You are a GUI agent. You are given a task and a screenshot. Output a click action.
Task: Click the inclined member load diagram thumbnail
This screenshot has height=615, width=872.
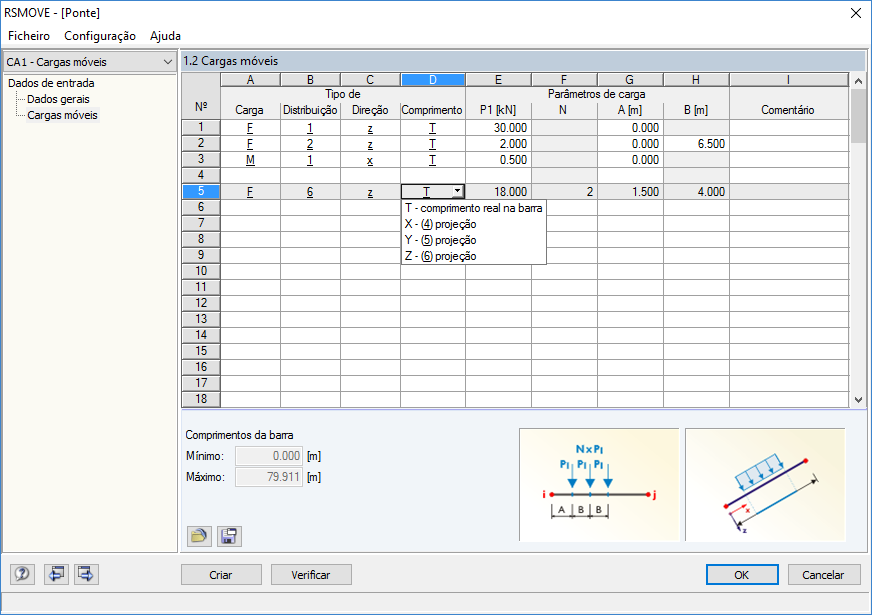coord(765,484)
